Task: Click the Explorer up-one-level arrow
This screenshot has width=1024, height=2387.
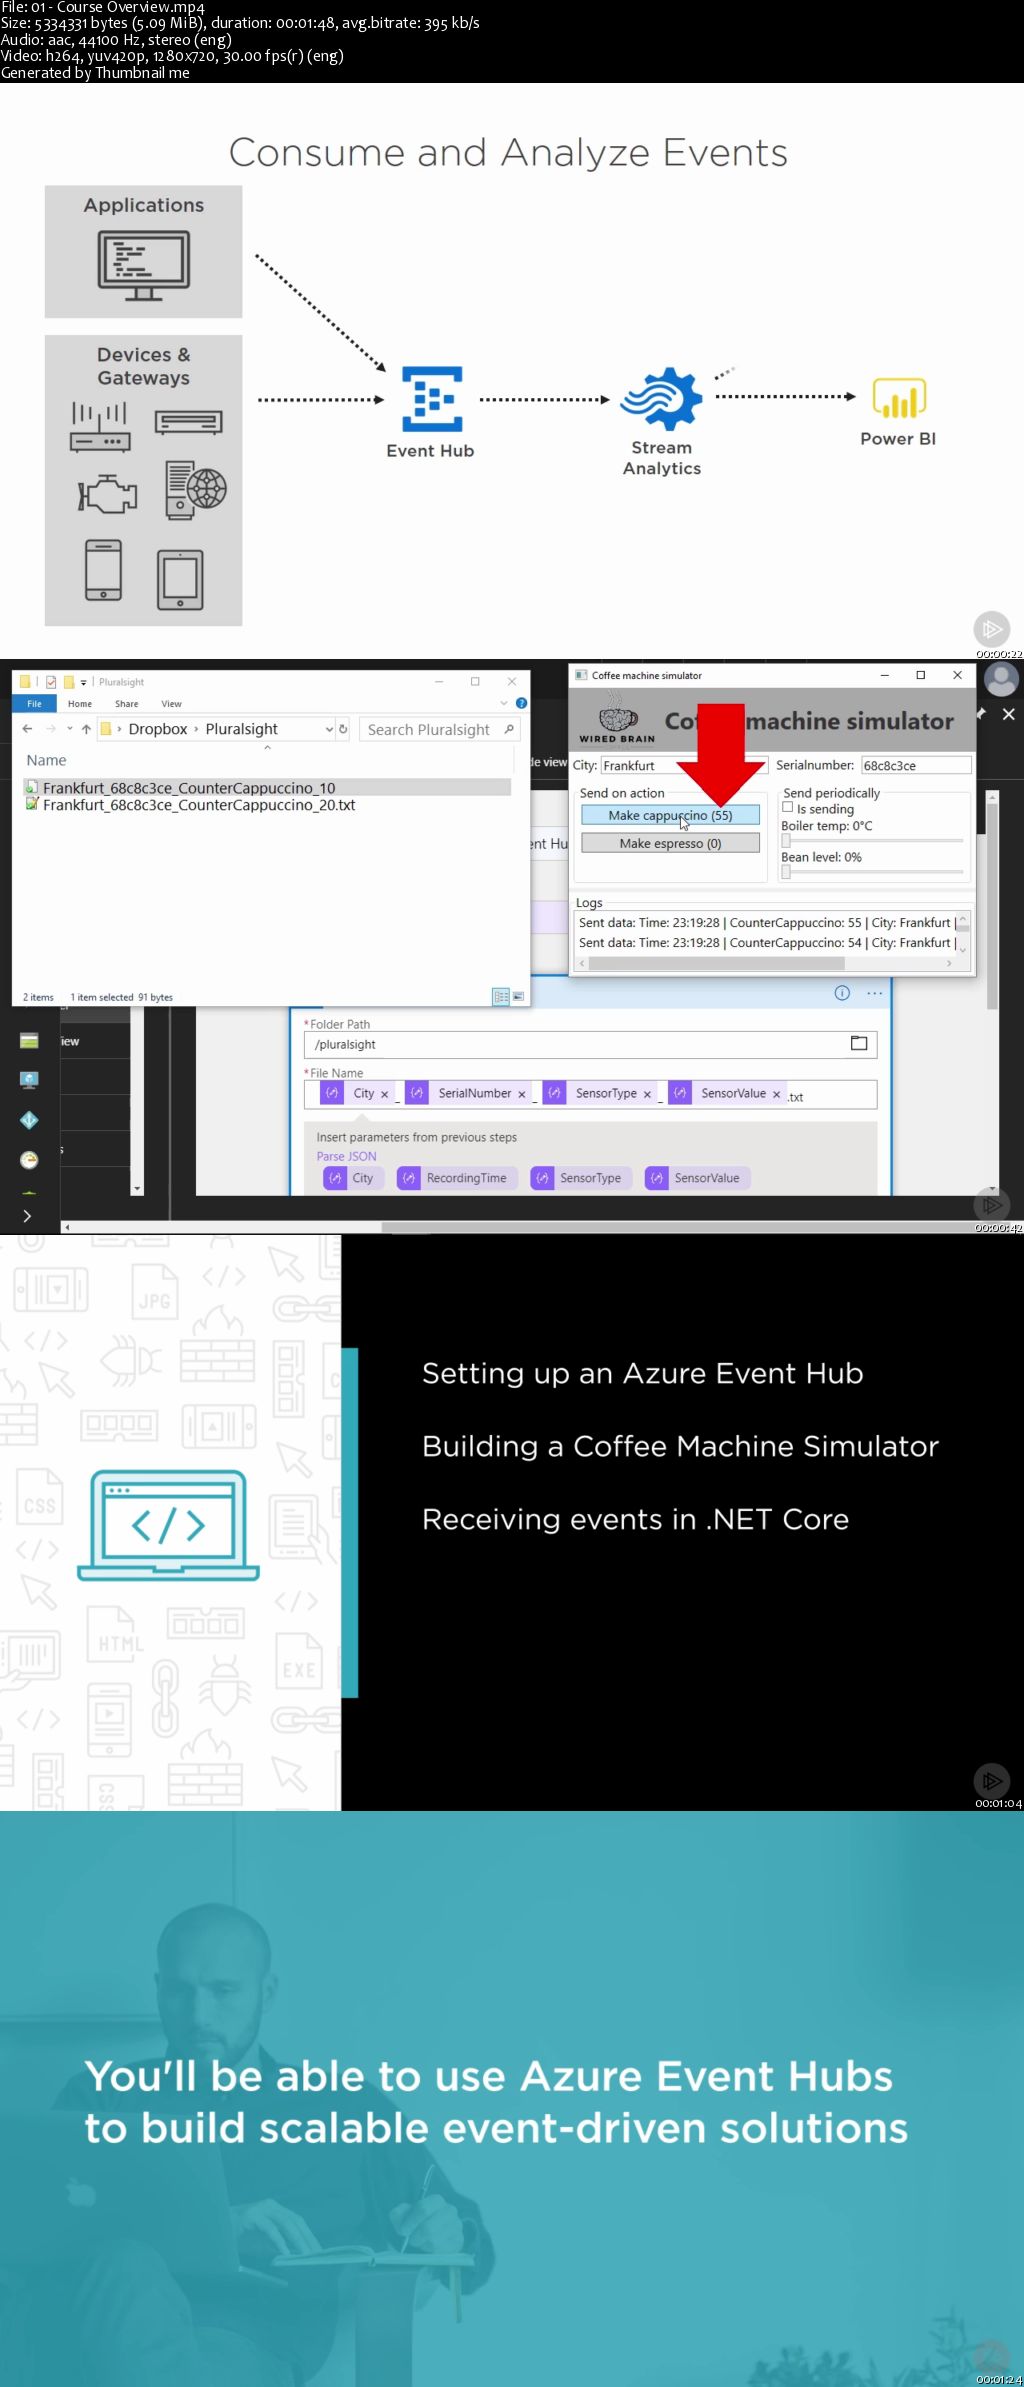Action: [86, 729]
